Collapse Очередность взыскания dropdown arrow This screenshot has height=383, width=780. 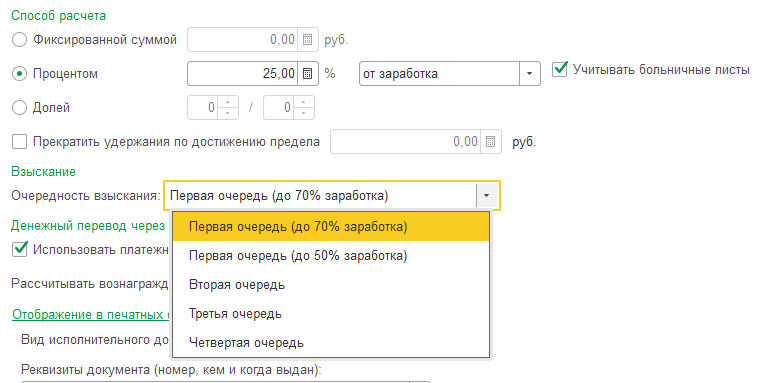(x=486, y=195)
